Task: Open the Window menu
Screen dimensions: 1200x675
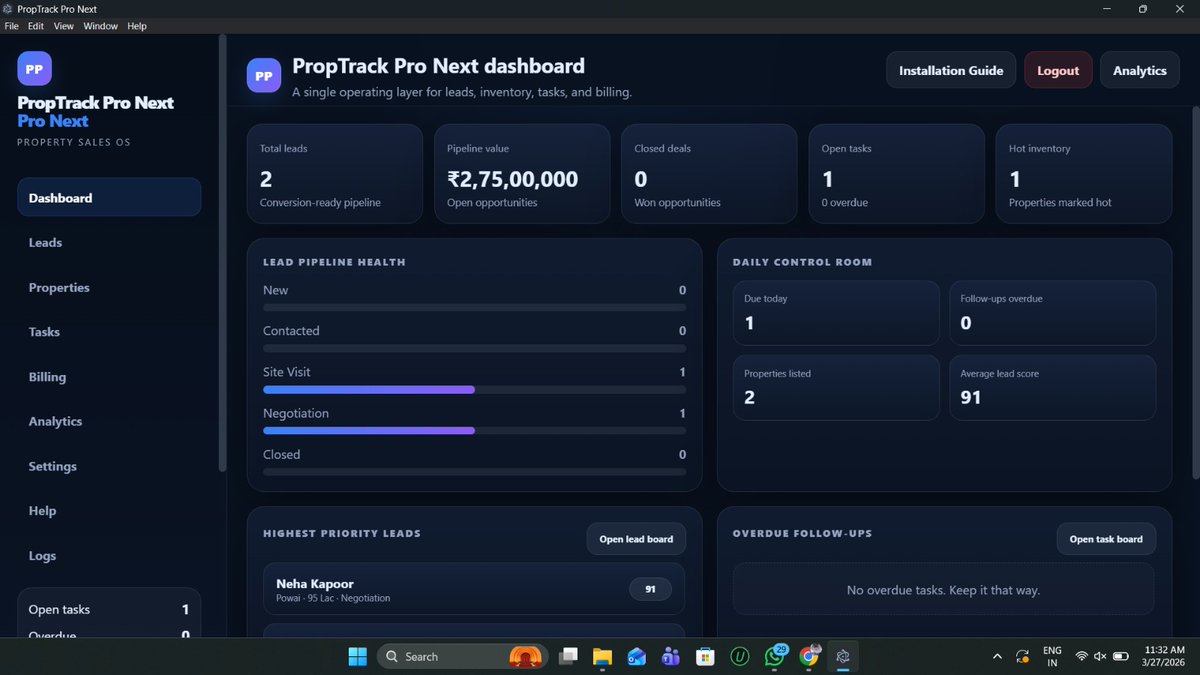Action: pyautogui.click(x=100, y=26)
